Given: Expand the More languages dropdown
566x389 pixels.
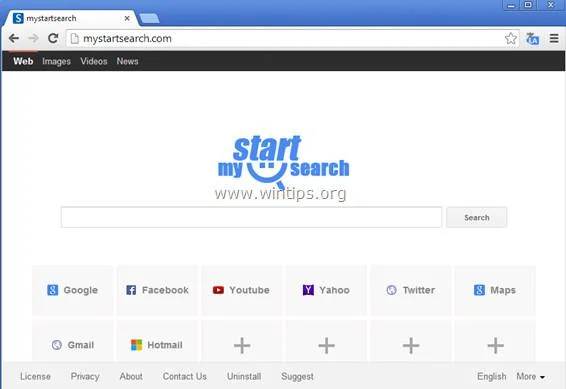Looking at the screenshot, I should [531, 376].
